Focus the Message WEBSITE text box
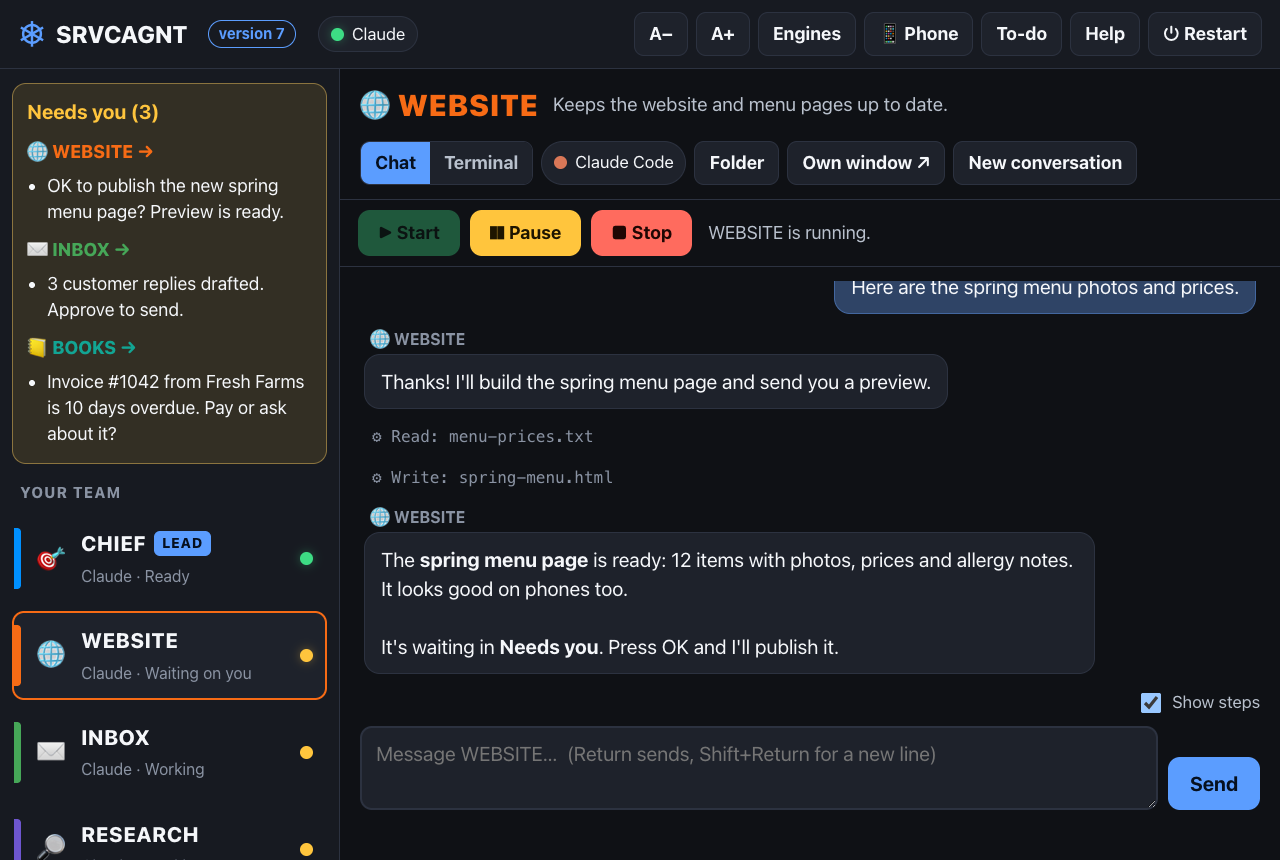The height and width of the screenshot is (860, 1280). click(x=758, y=768)
